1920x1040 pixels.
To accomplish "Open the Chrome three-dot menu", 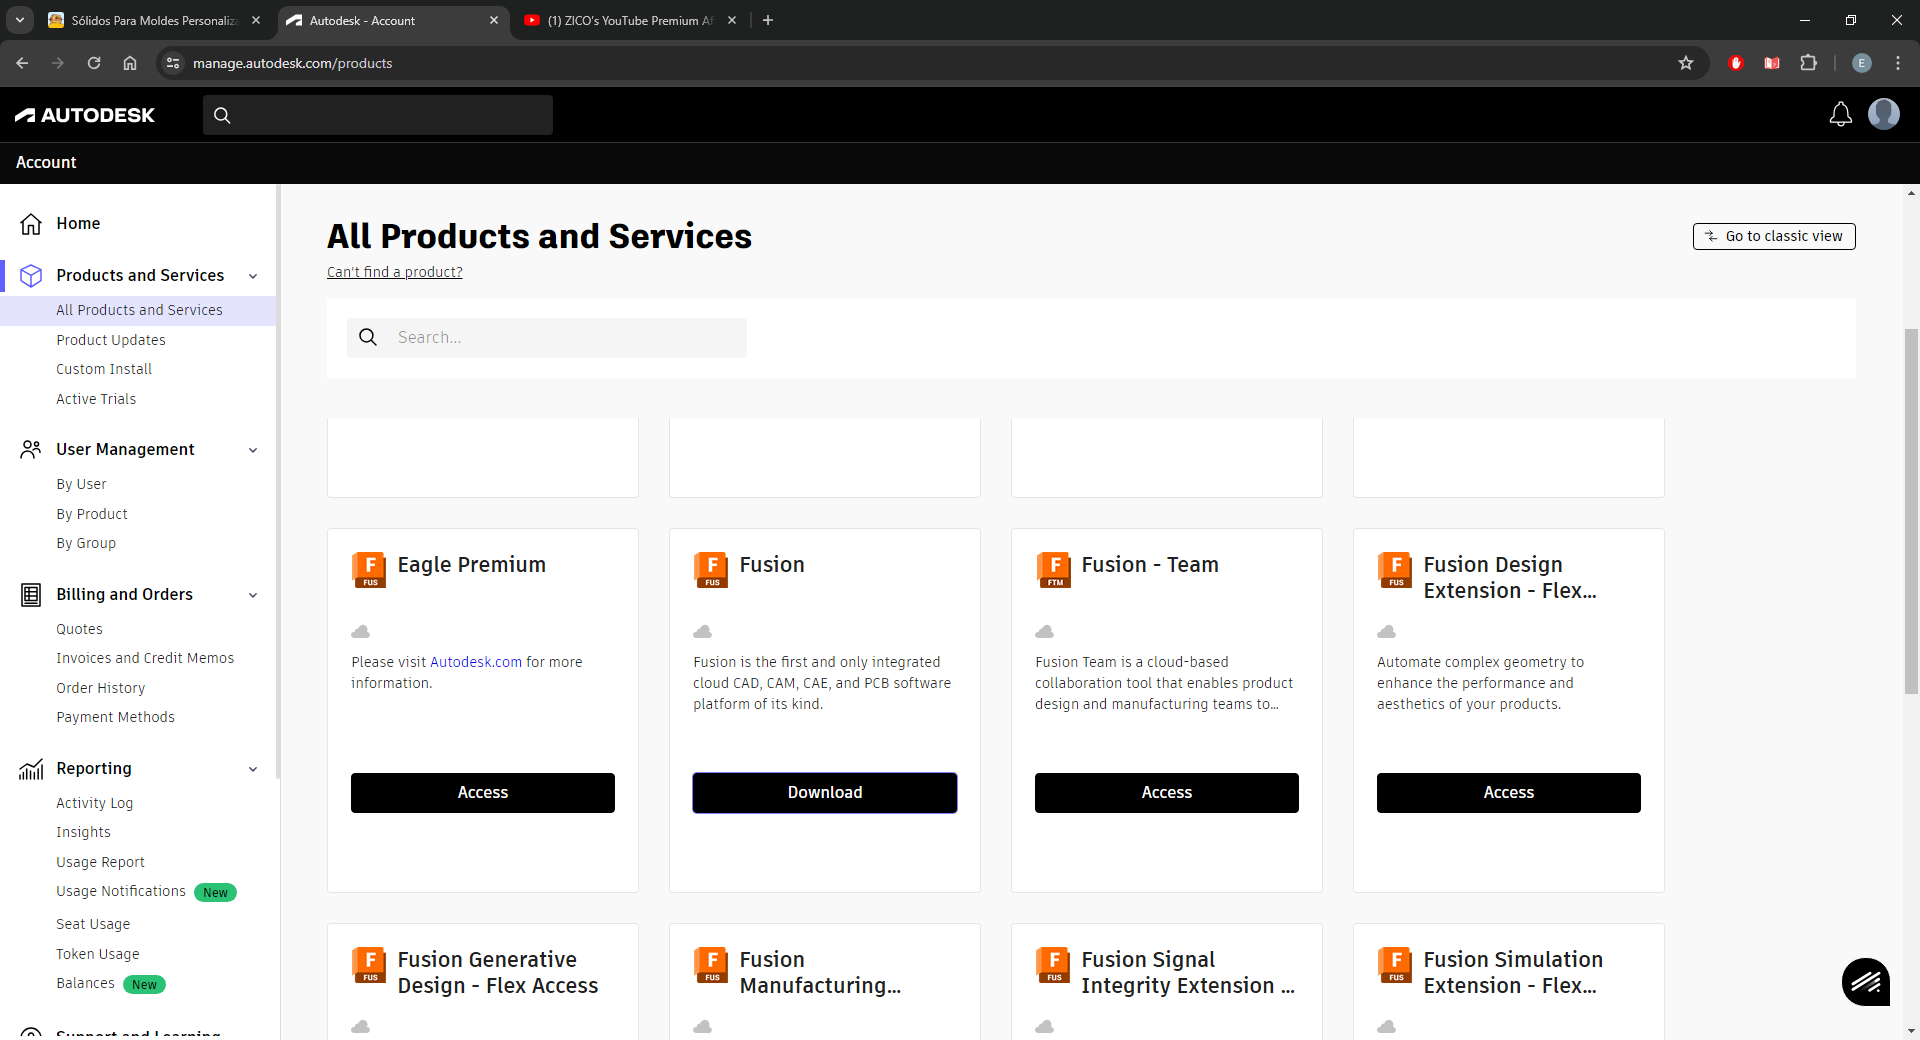I will coord(1898,63).
